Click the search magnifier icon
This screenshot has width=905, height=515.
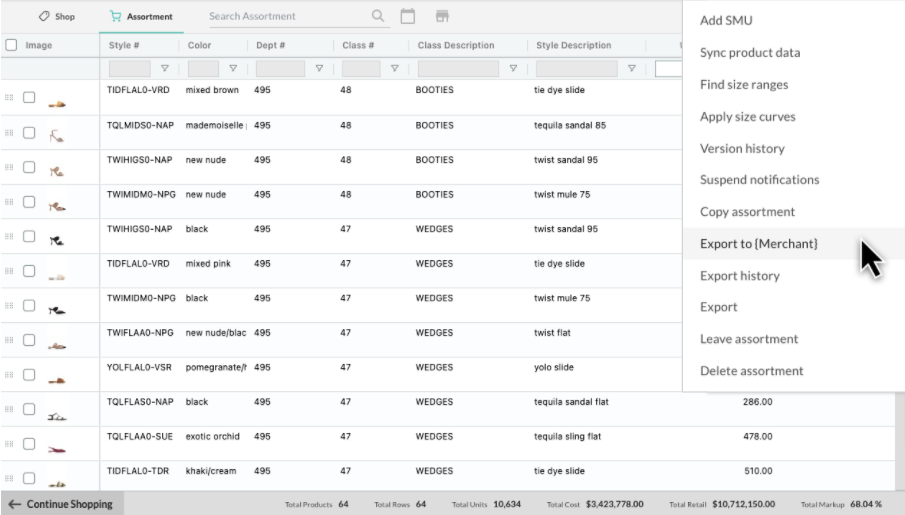pos(377,16)
